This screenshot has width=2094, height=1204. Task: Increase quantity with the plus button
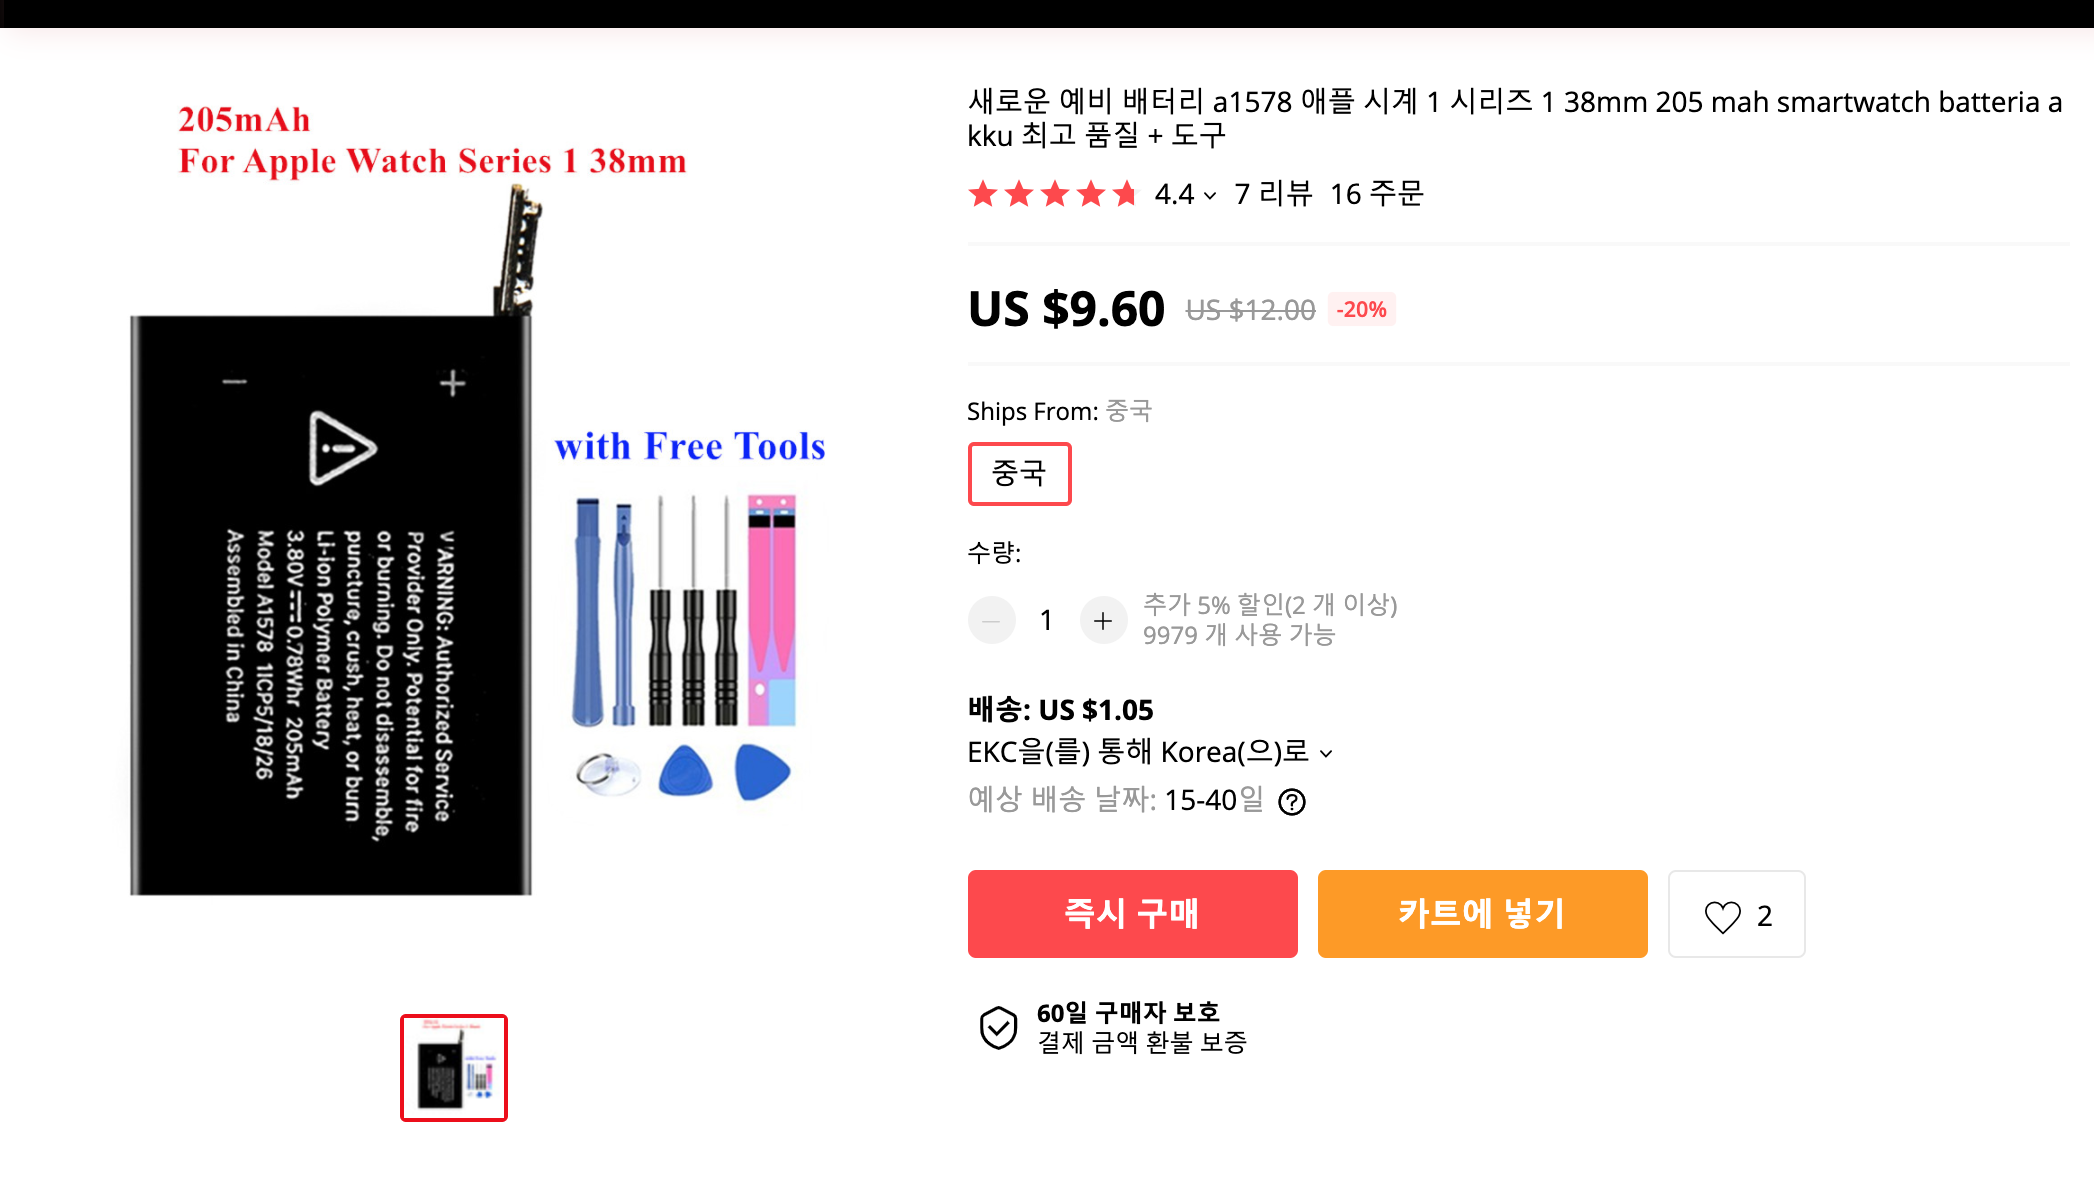[x=1103, y=621]
